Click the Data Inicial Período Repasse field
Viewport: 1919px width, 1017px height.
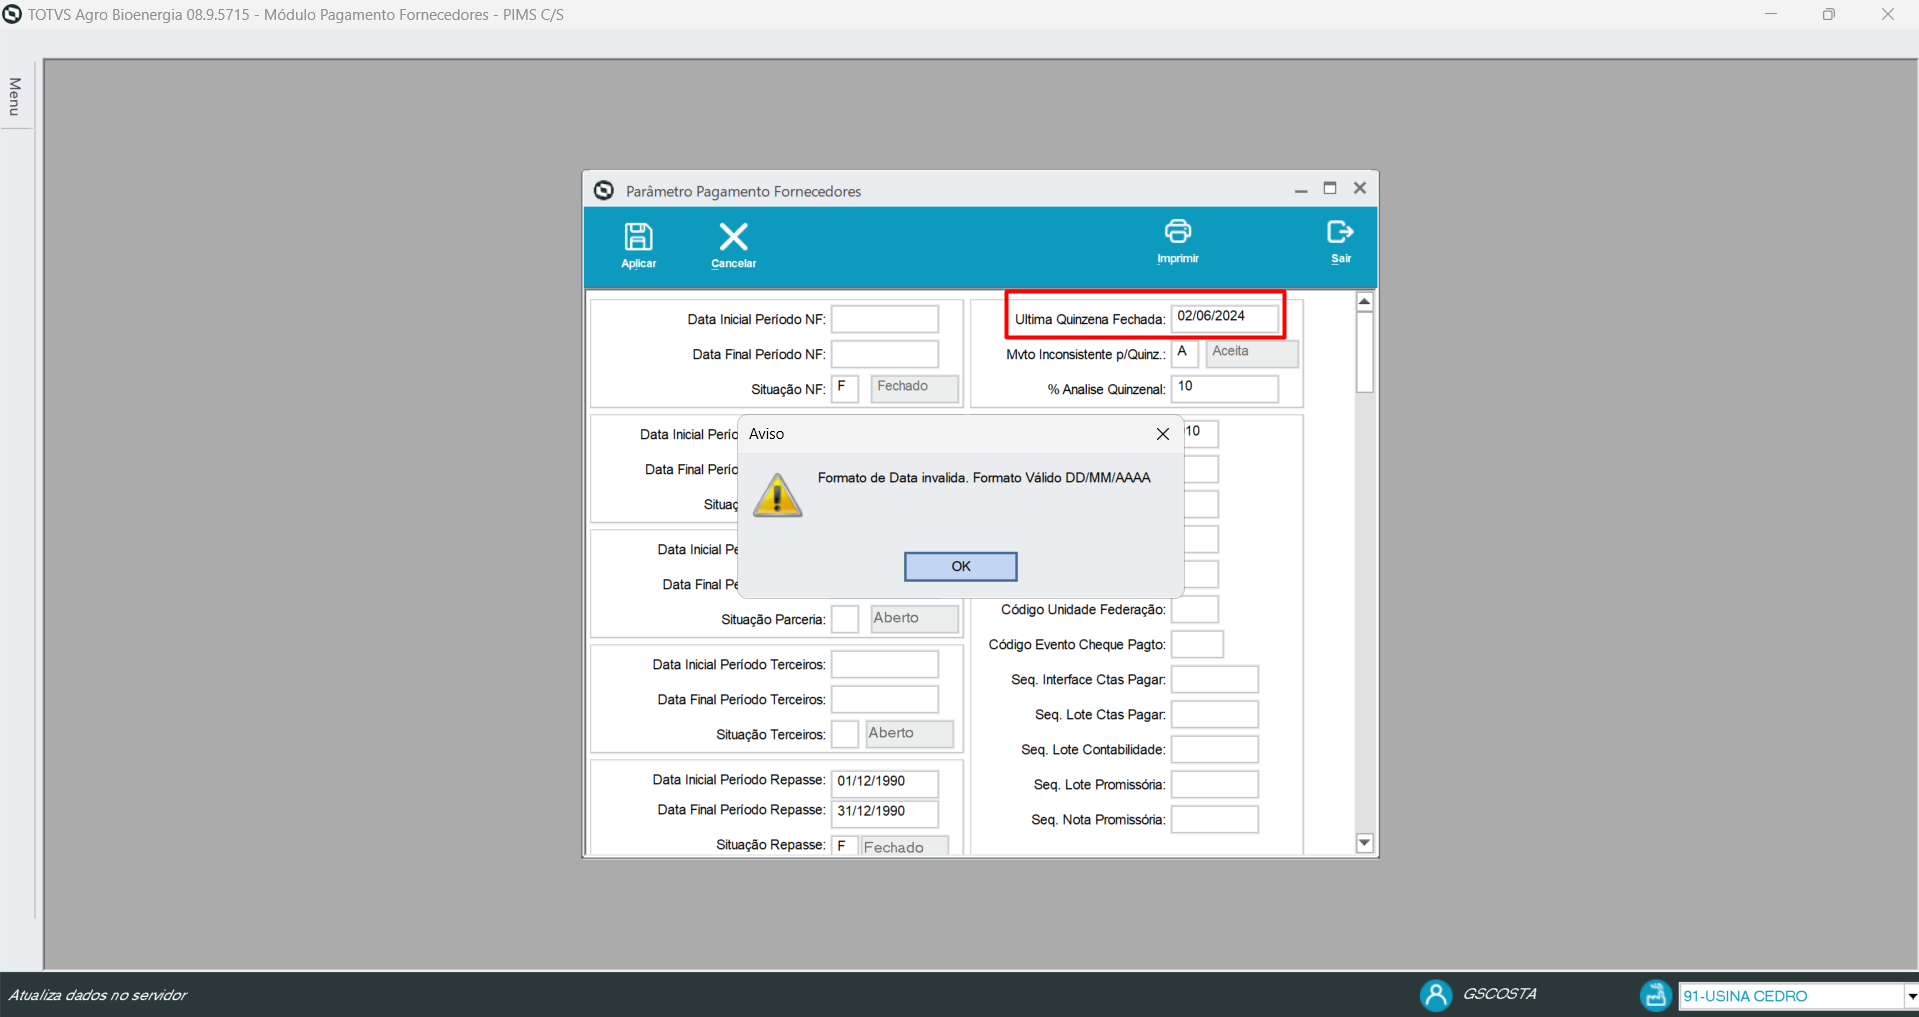tap(885, 782)
